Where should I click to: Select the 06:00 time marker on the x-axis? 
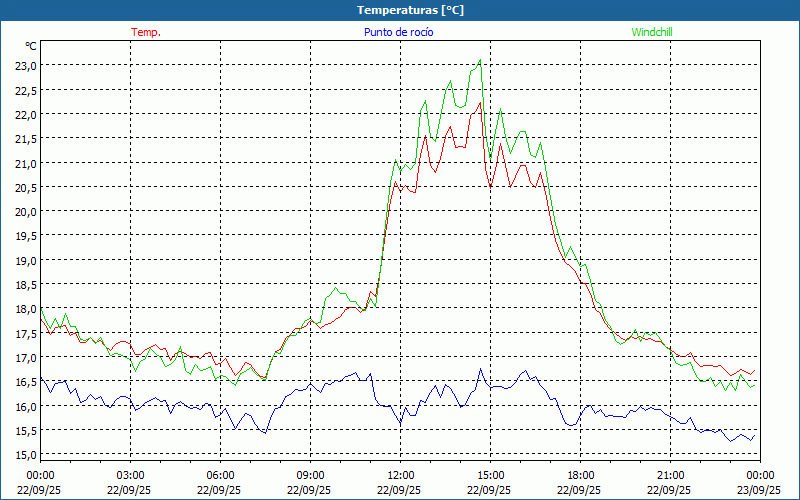click(x=220, y=475)
